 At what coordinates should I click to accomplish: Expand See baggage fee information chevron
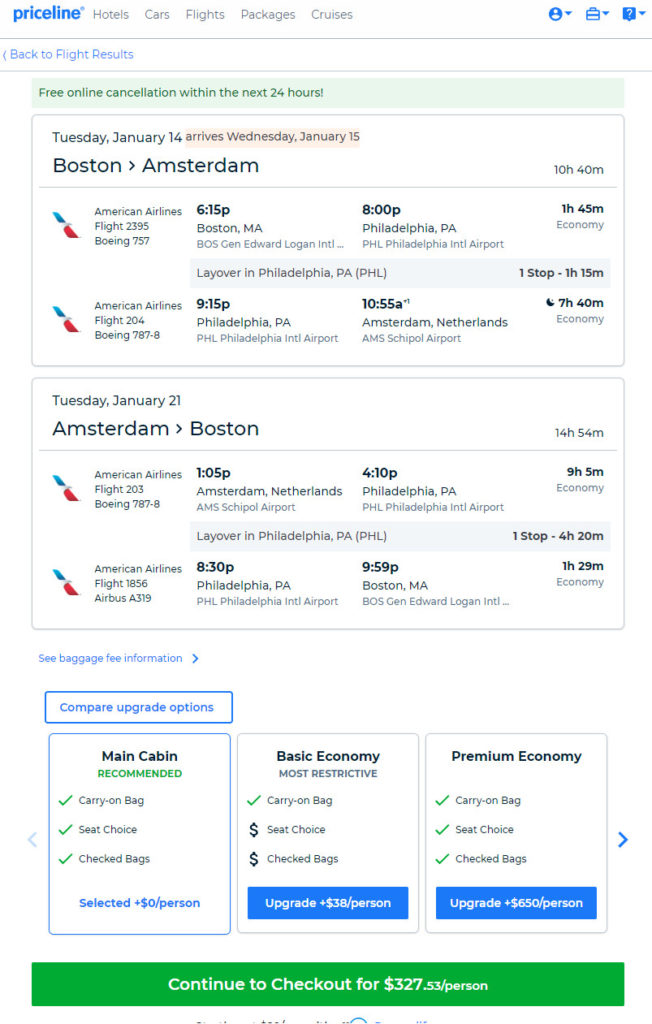[195, 658]
